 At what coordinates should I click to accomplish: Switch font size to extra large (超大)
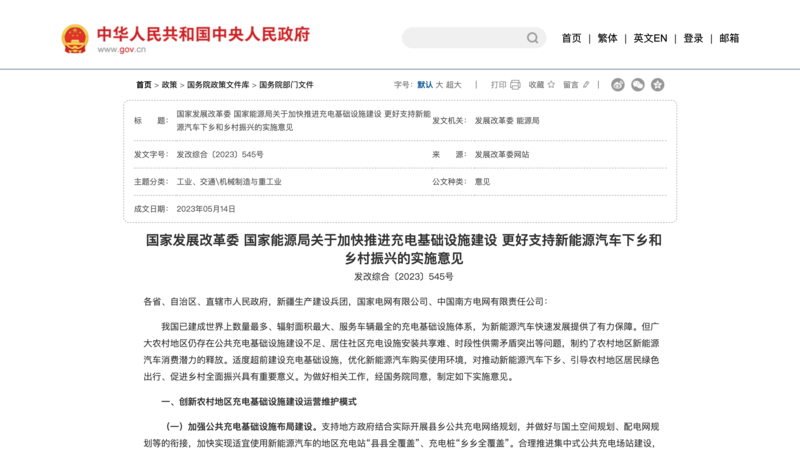point(454,85)
